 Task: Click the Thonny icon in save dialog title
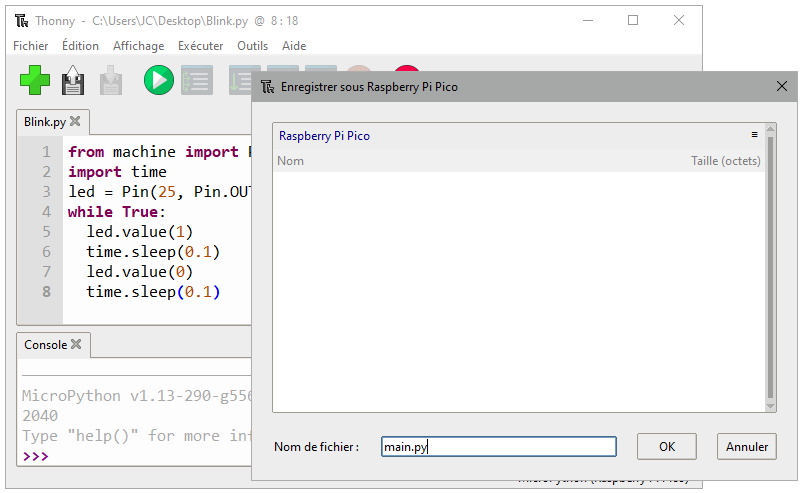[268, 87]
